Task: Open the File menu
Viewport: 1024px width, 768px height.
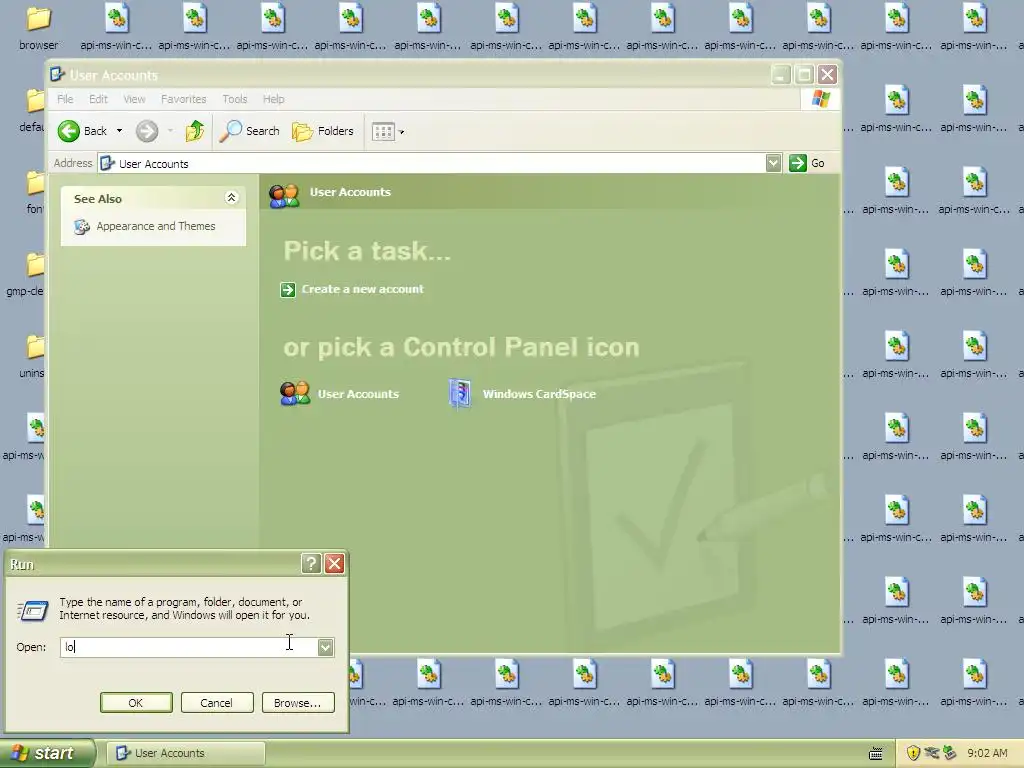Action: pos(65,99)
